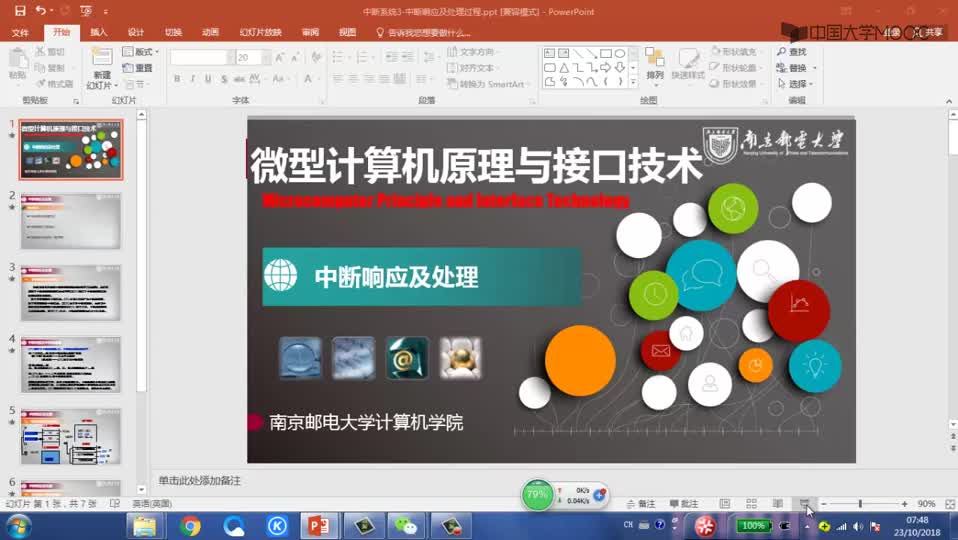The width and height of the screenshot is (958, 540).
Task: Switch to Reading view icon
Action: coord(778,504)
